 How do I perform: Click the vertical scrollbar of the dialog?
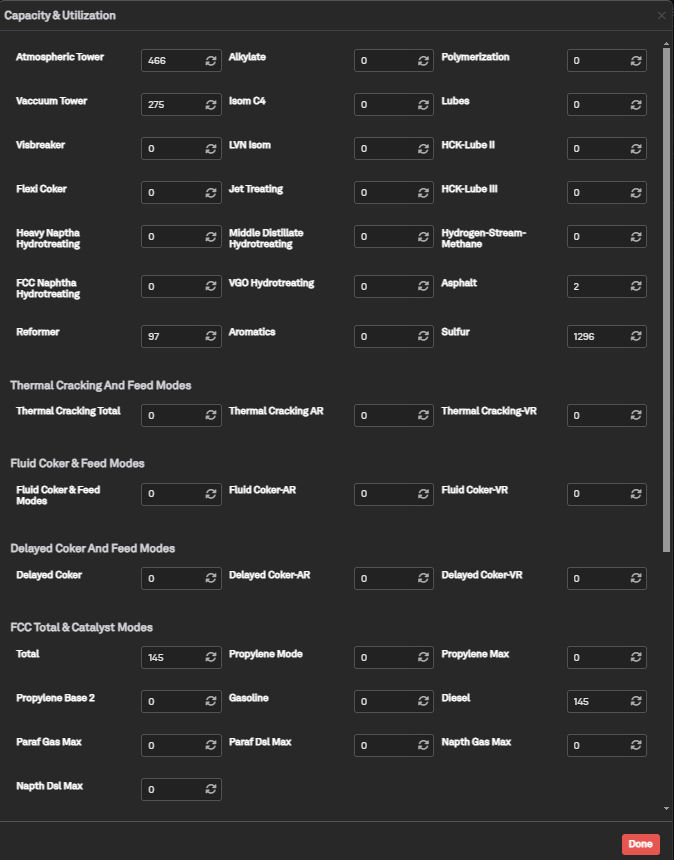[667, 300]
